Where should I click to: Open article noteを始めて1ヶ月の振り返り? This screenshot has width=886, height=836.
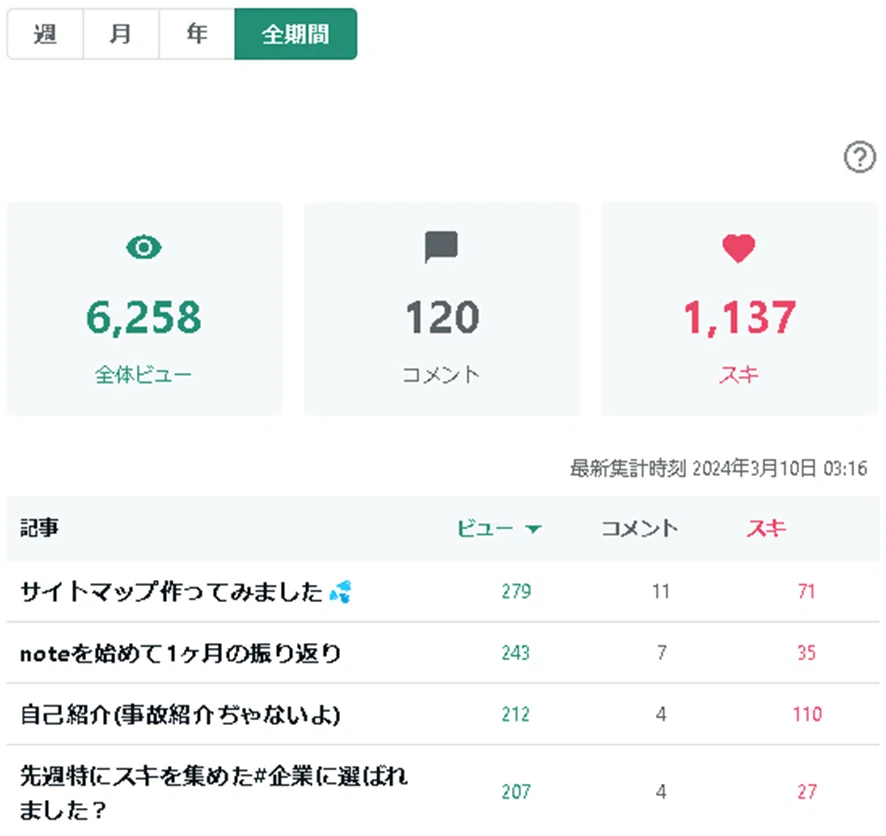click(180, 654)
